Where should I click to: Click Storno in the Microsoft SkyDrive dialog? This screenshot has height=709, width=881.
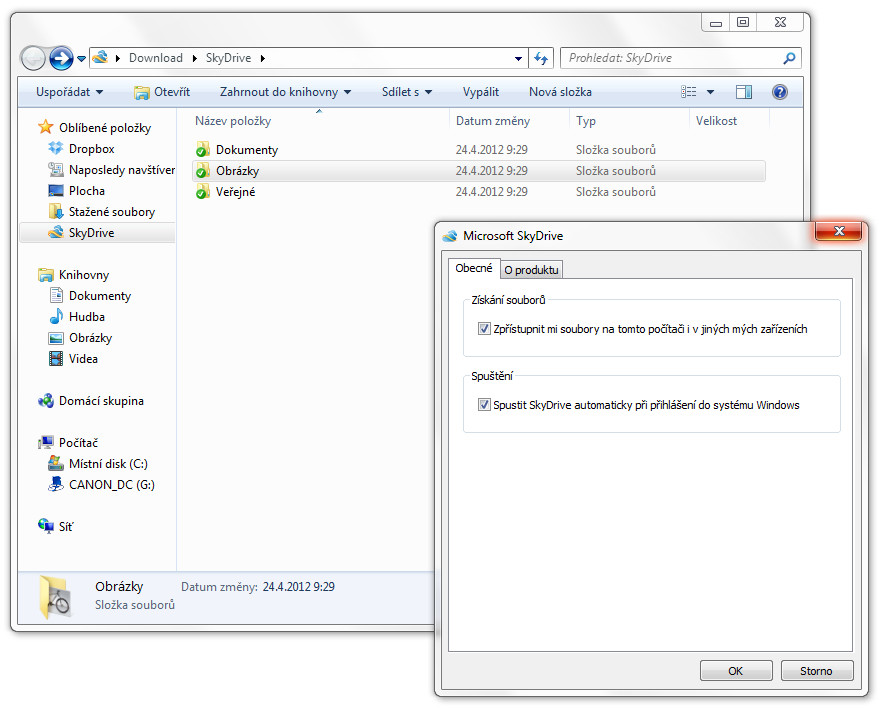click(x=816, y=671)
